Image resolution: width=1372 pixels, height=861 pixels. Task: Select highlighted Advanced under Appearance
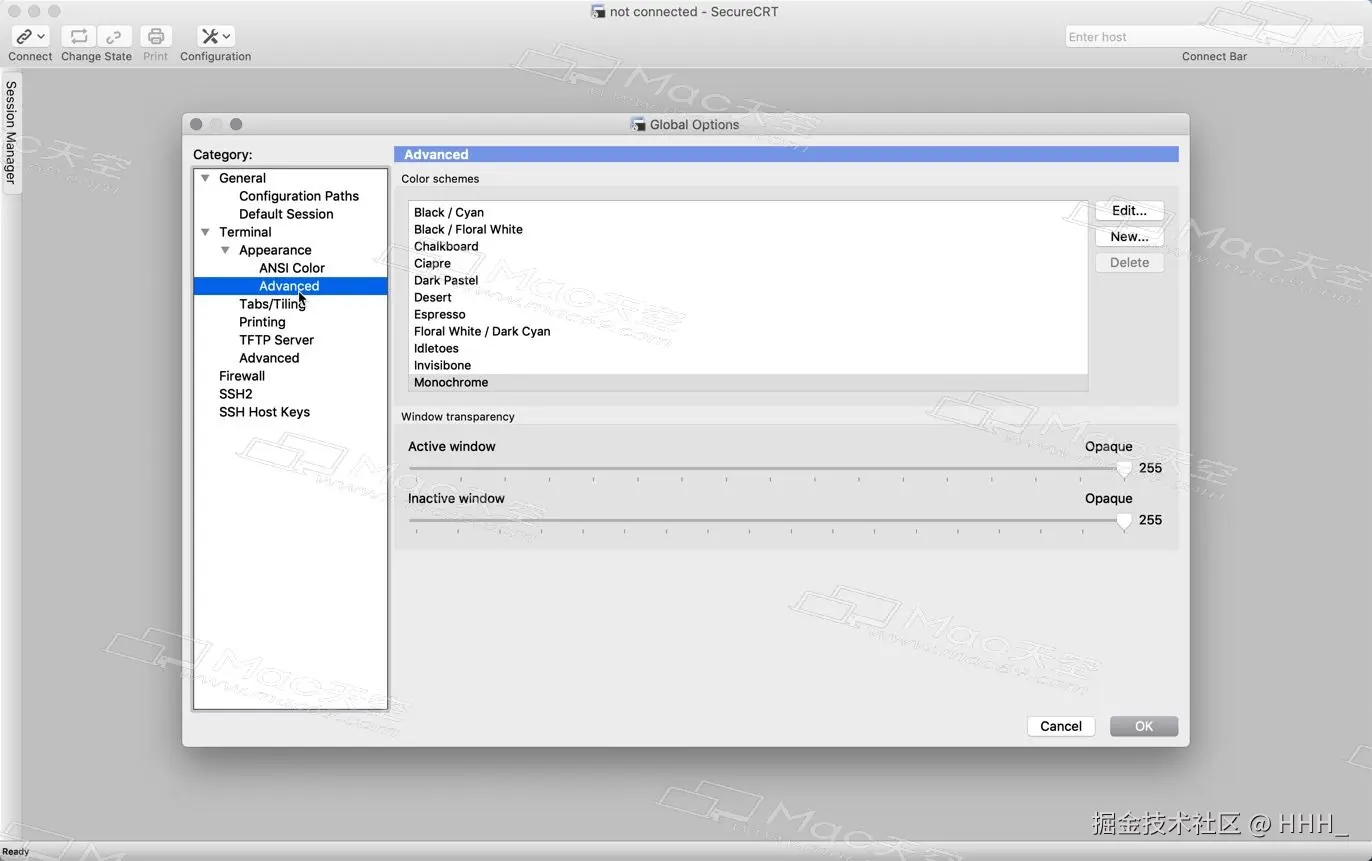point(290,286)
